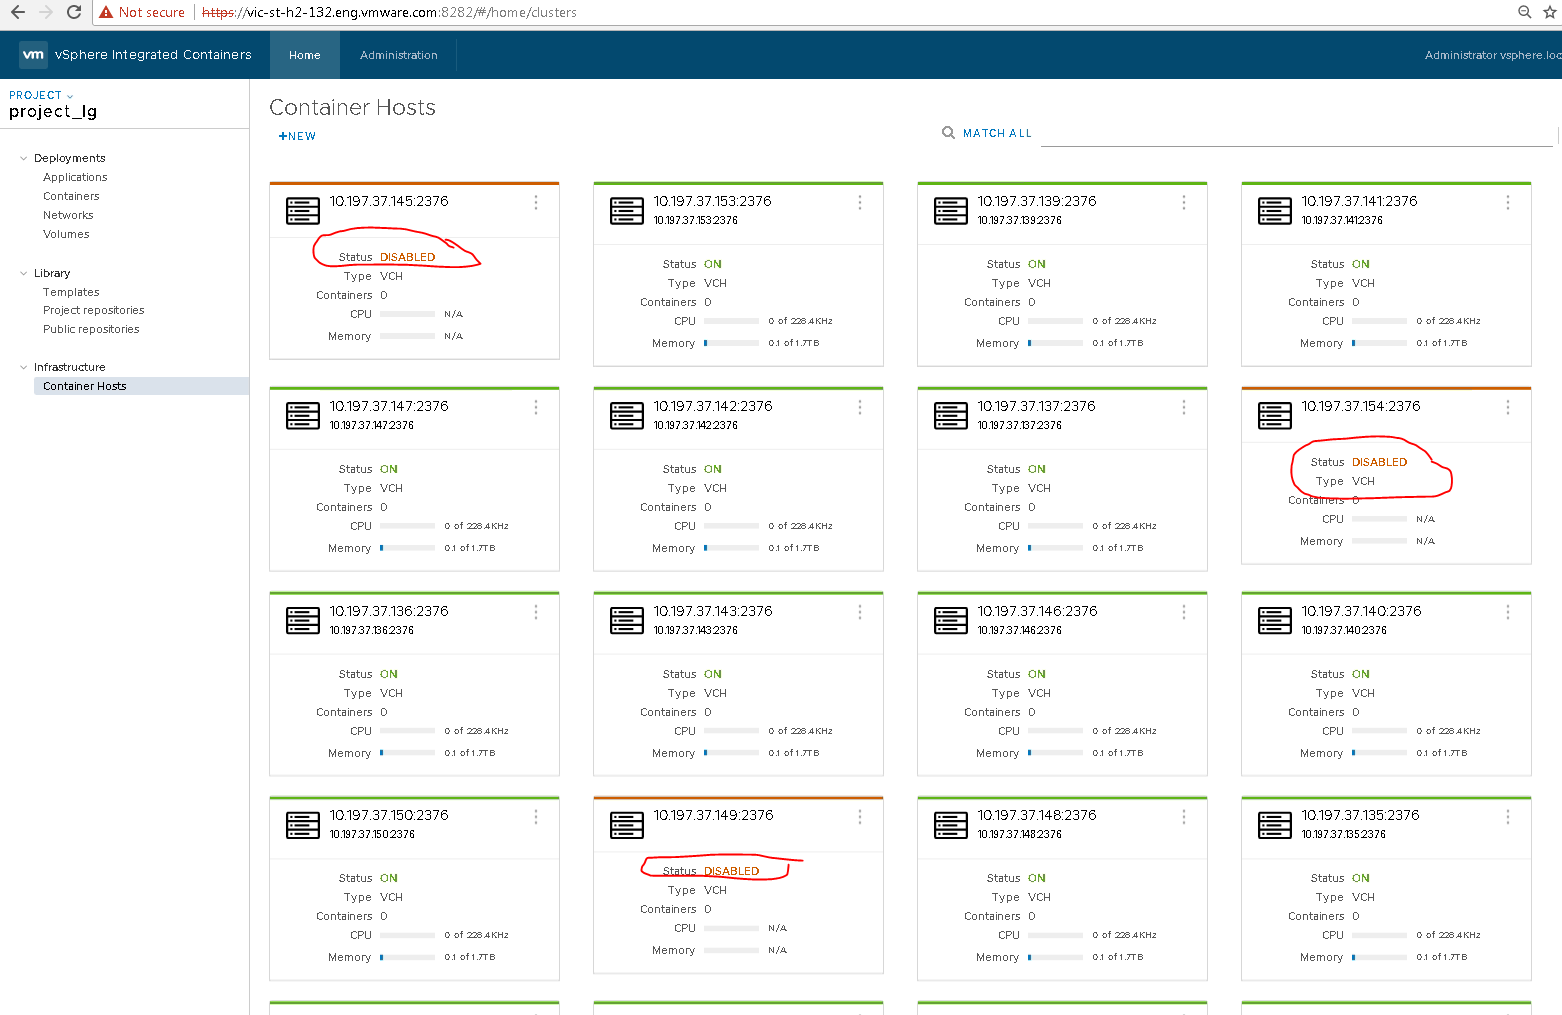The width and height of the screenshot is (1562, 1015).
Task: Open the three-dot menu for host 10.197.37.143:2376
Action: click(x=860, y=612)
